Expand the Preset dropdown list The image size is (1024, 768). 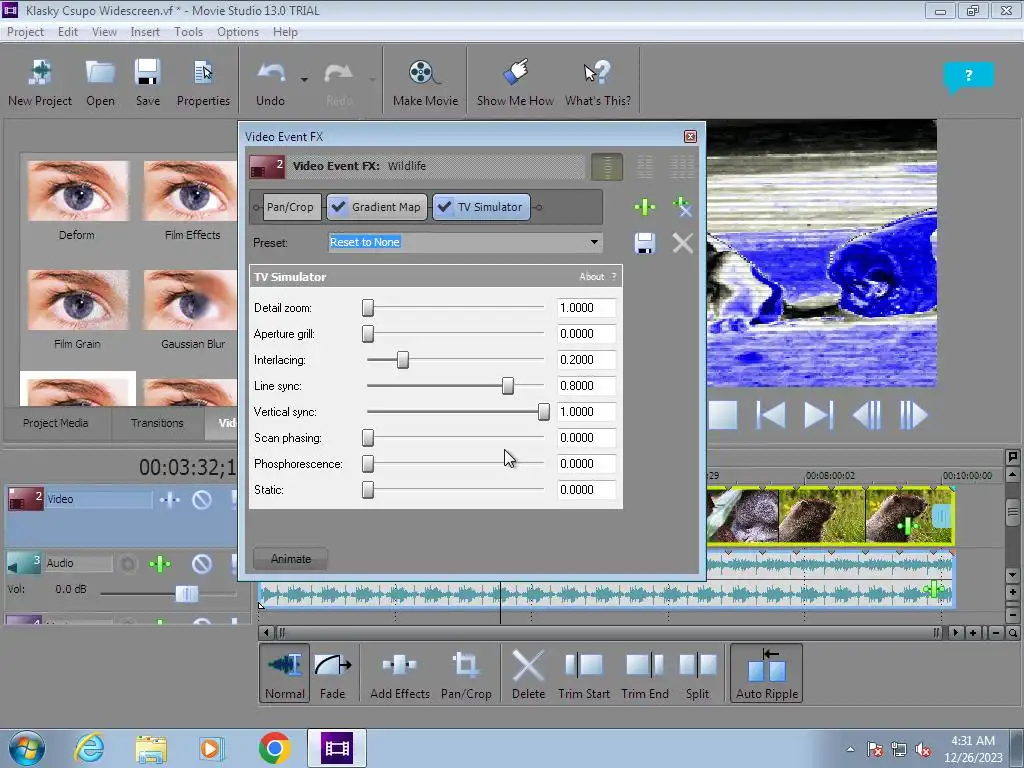[594, 242]
